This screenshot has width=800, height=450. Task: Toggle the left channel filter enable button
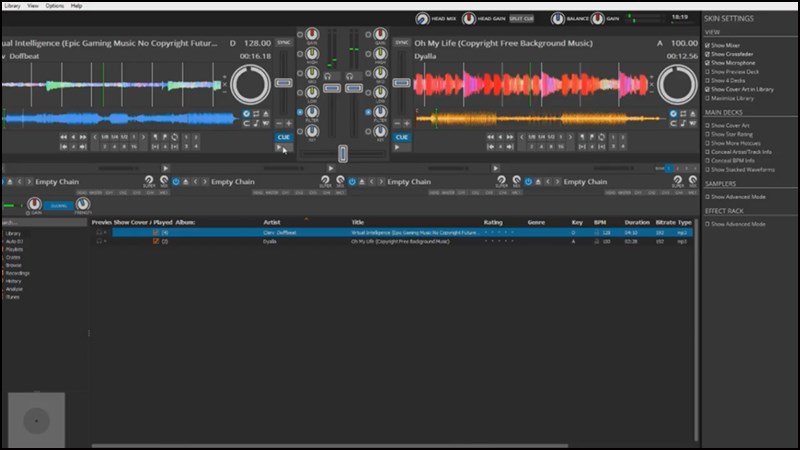tap(300, 112)
